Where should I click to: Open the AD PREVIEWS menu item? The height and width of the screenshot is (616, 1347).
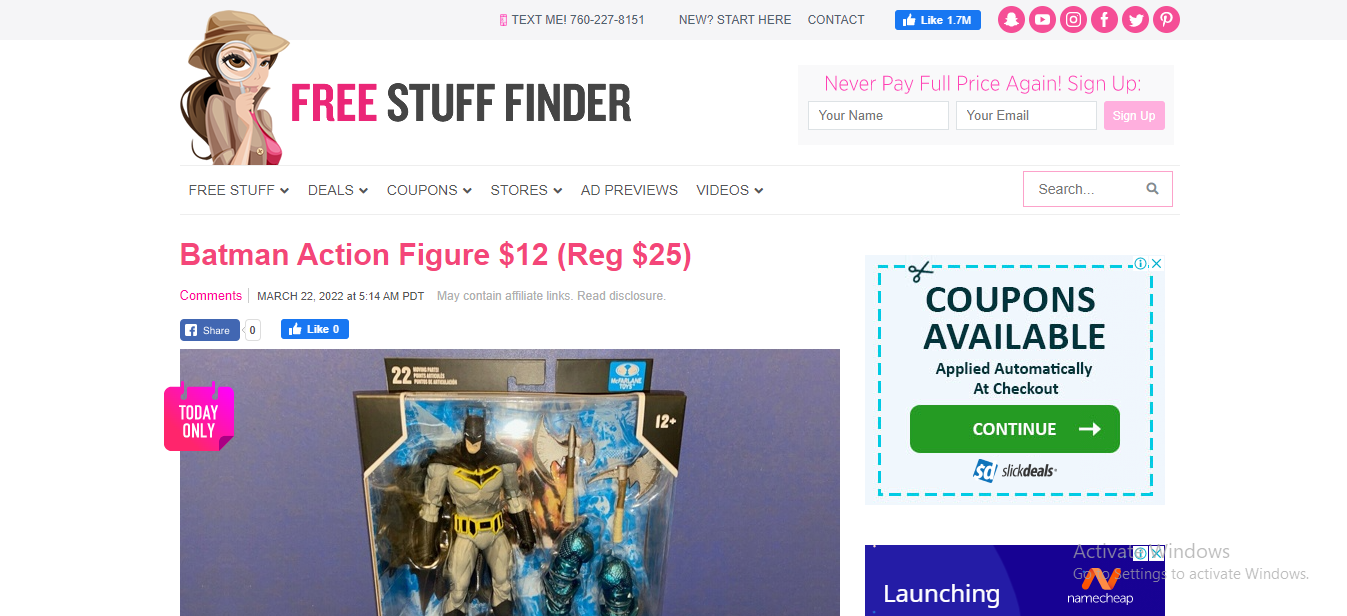(x=629, y=190)
